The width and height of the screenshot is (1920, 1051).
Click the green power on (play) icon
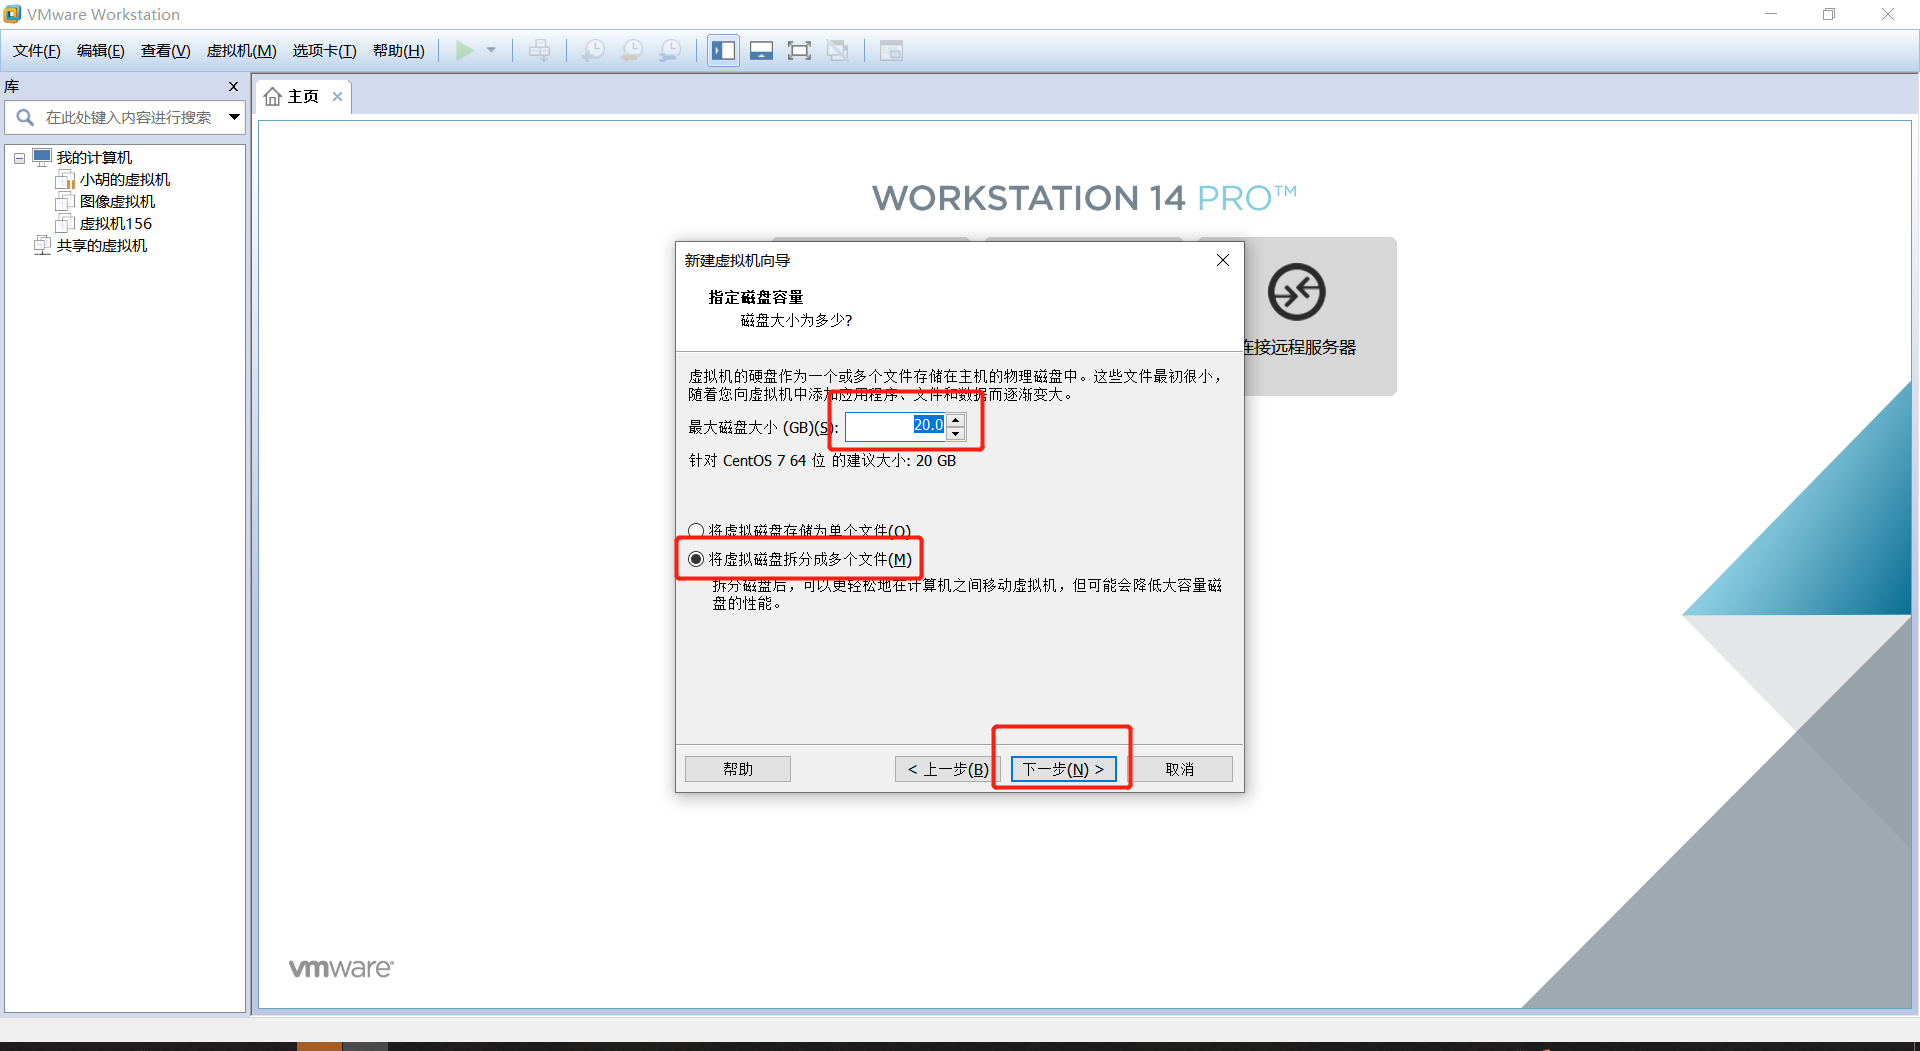click(x=464, y=51)
